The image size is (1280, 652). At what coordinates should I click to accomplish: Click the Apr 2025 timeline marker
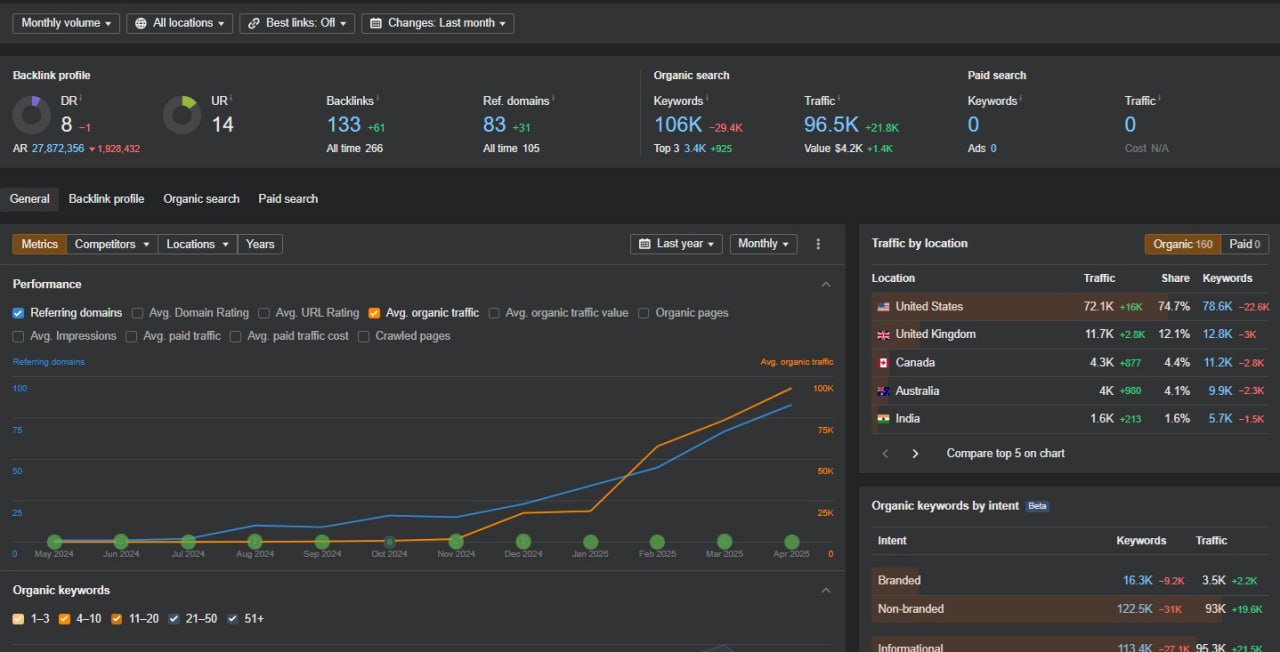791,542
